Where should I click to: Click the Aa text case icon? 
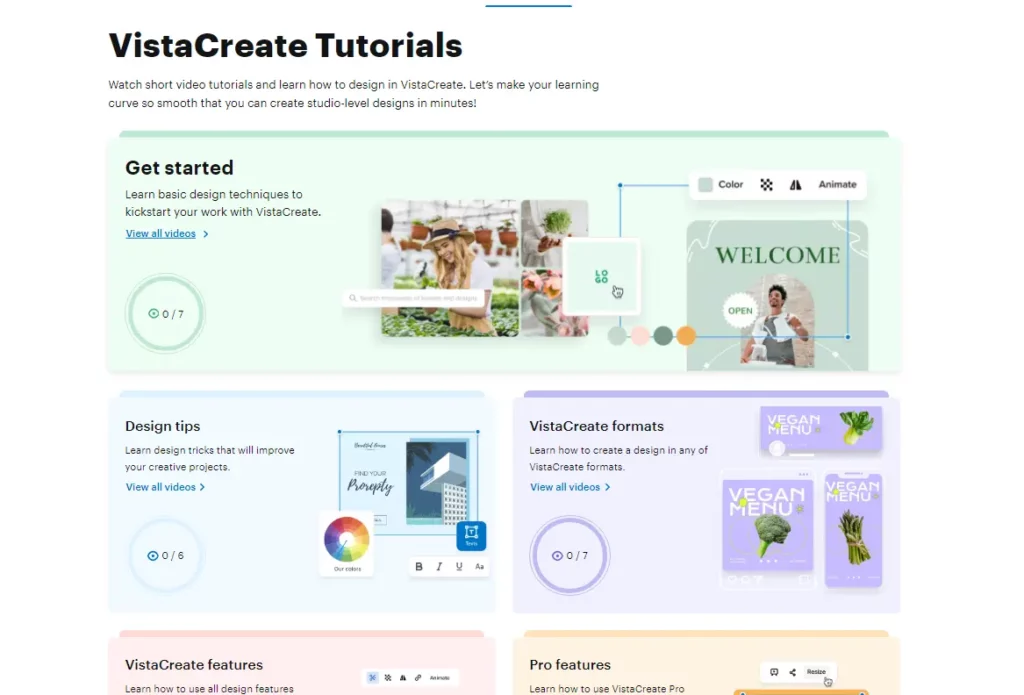click(x=479, y=566)
